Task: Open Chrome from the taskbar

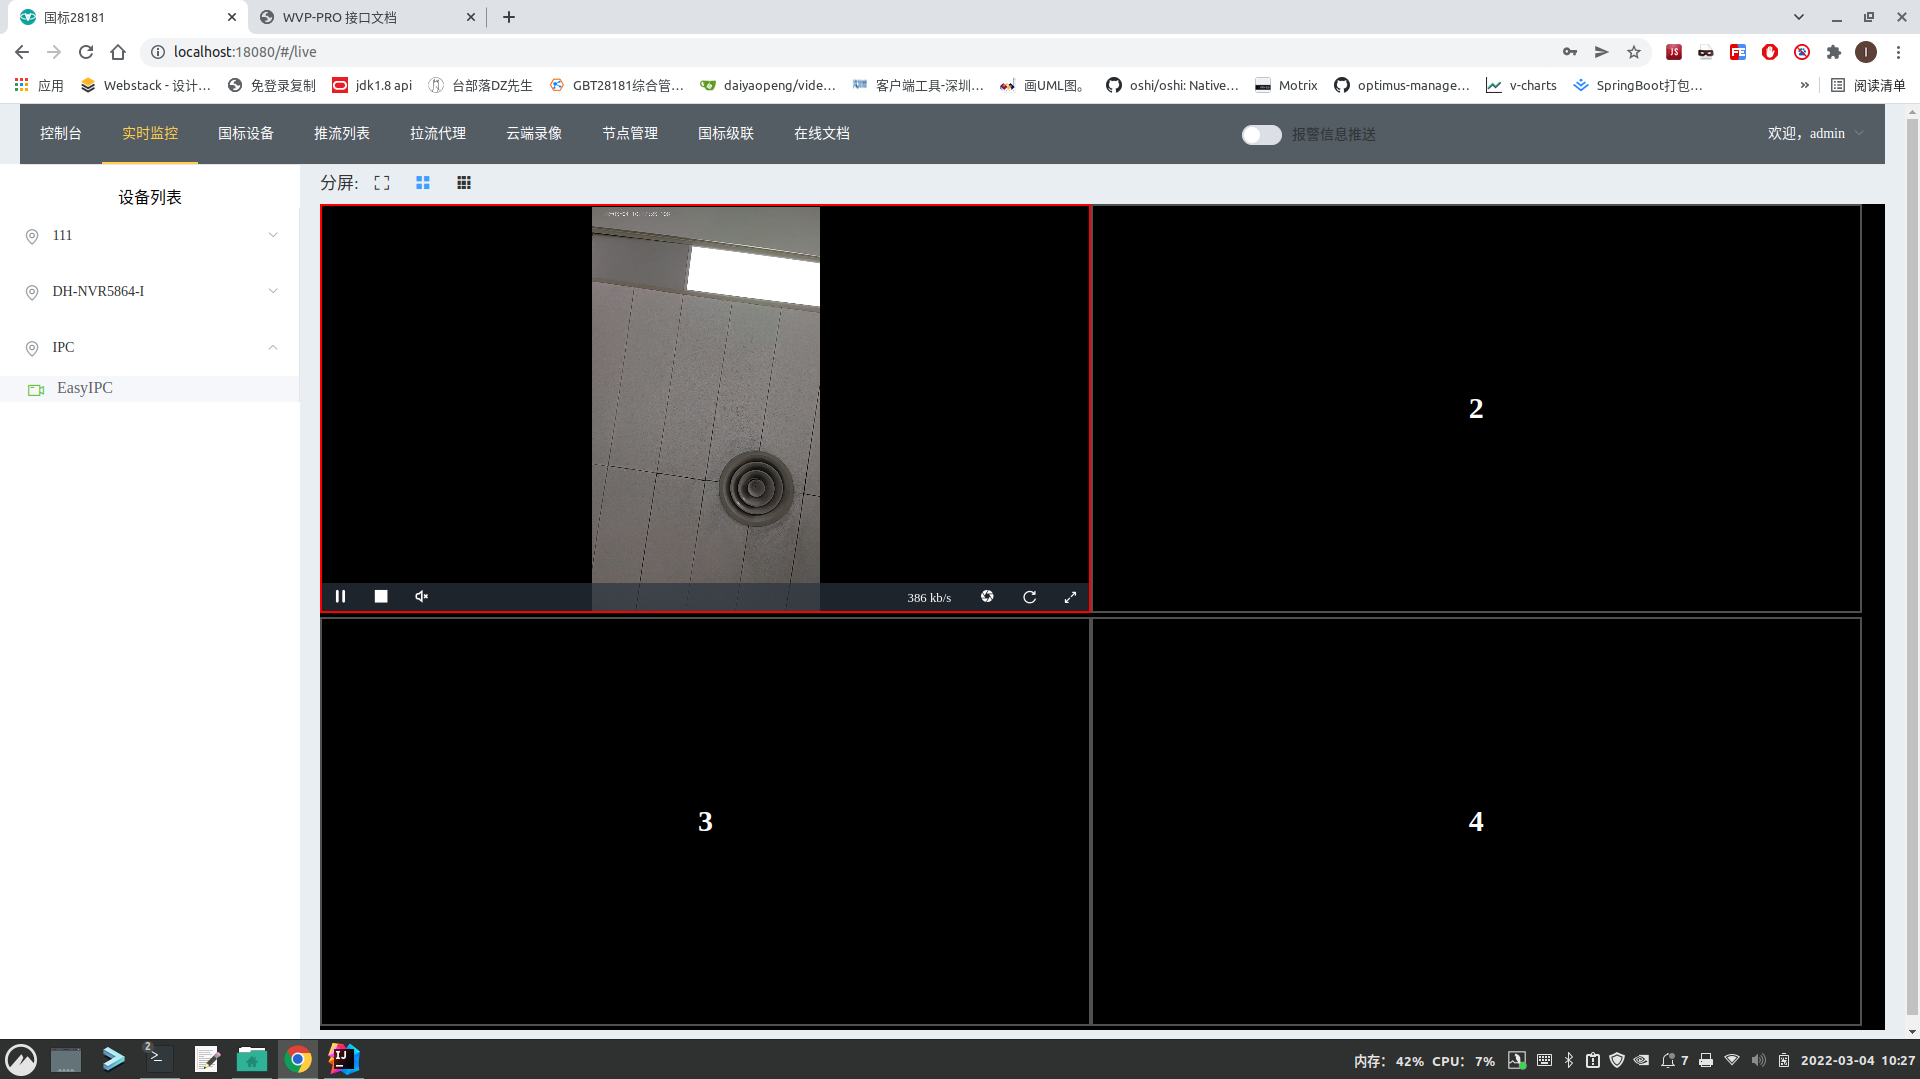Action: [297, 1059]
